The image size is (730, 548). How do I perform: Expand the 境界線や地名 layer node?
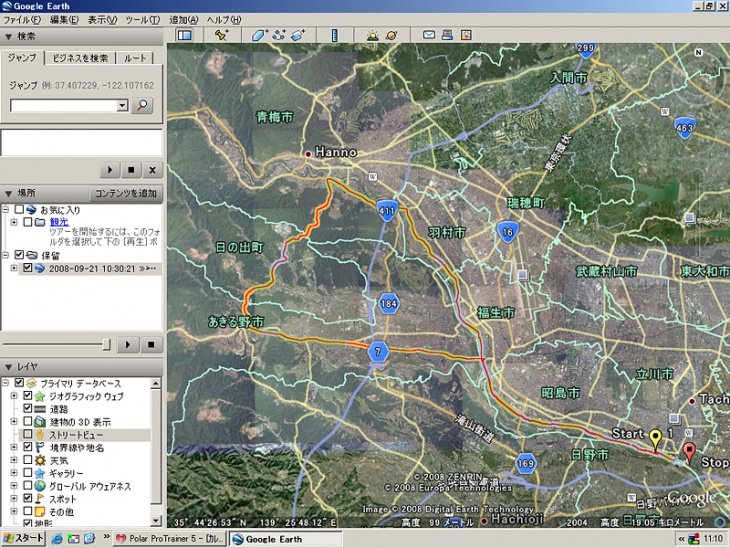coord(14,447)
